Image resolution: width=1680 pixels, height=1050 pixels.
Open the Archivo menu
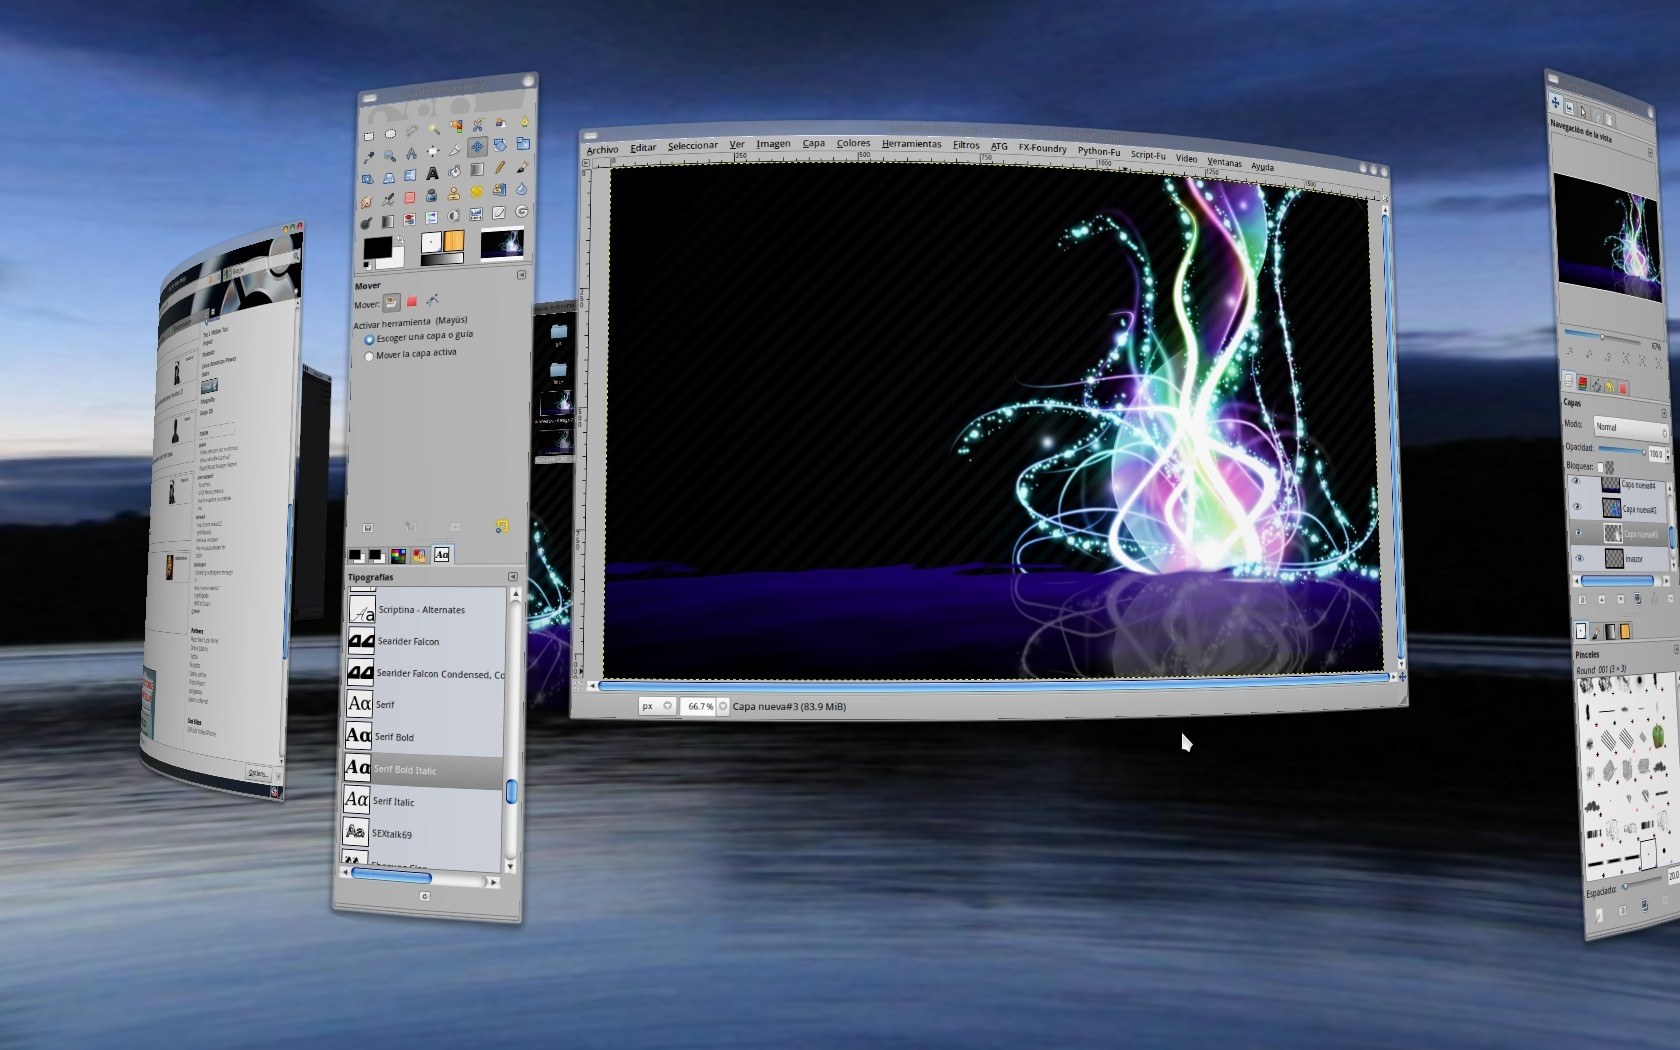pos(602,150)
